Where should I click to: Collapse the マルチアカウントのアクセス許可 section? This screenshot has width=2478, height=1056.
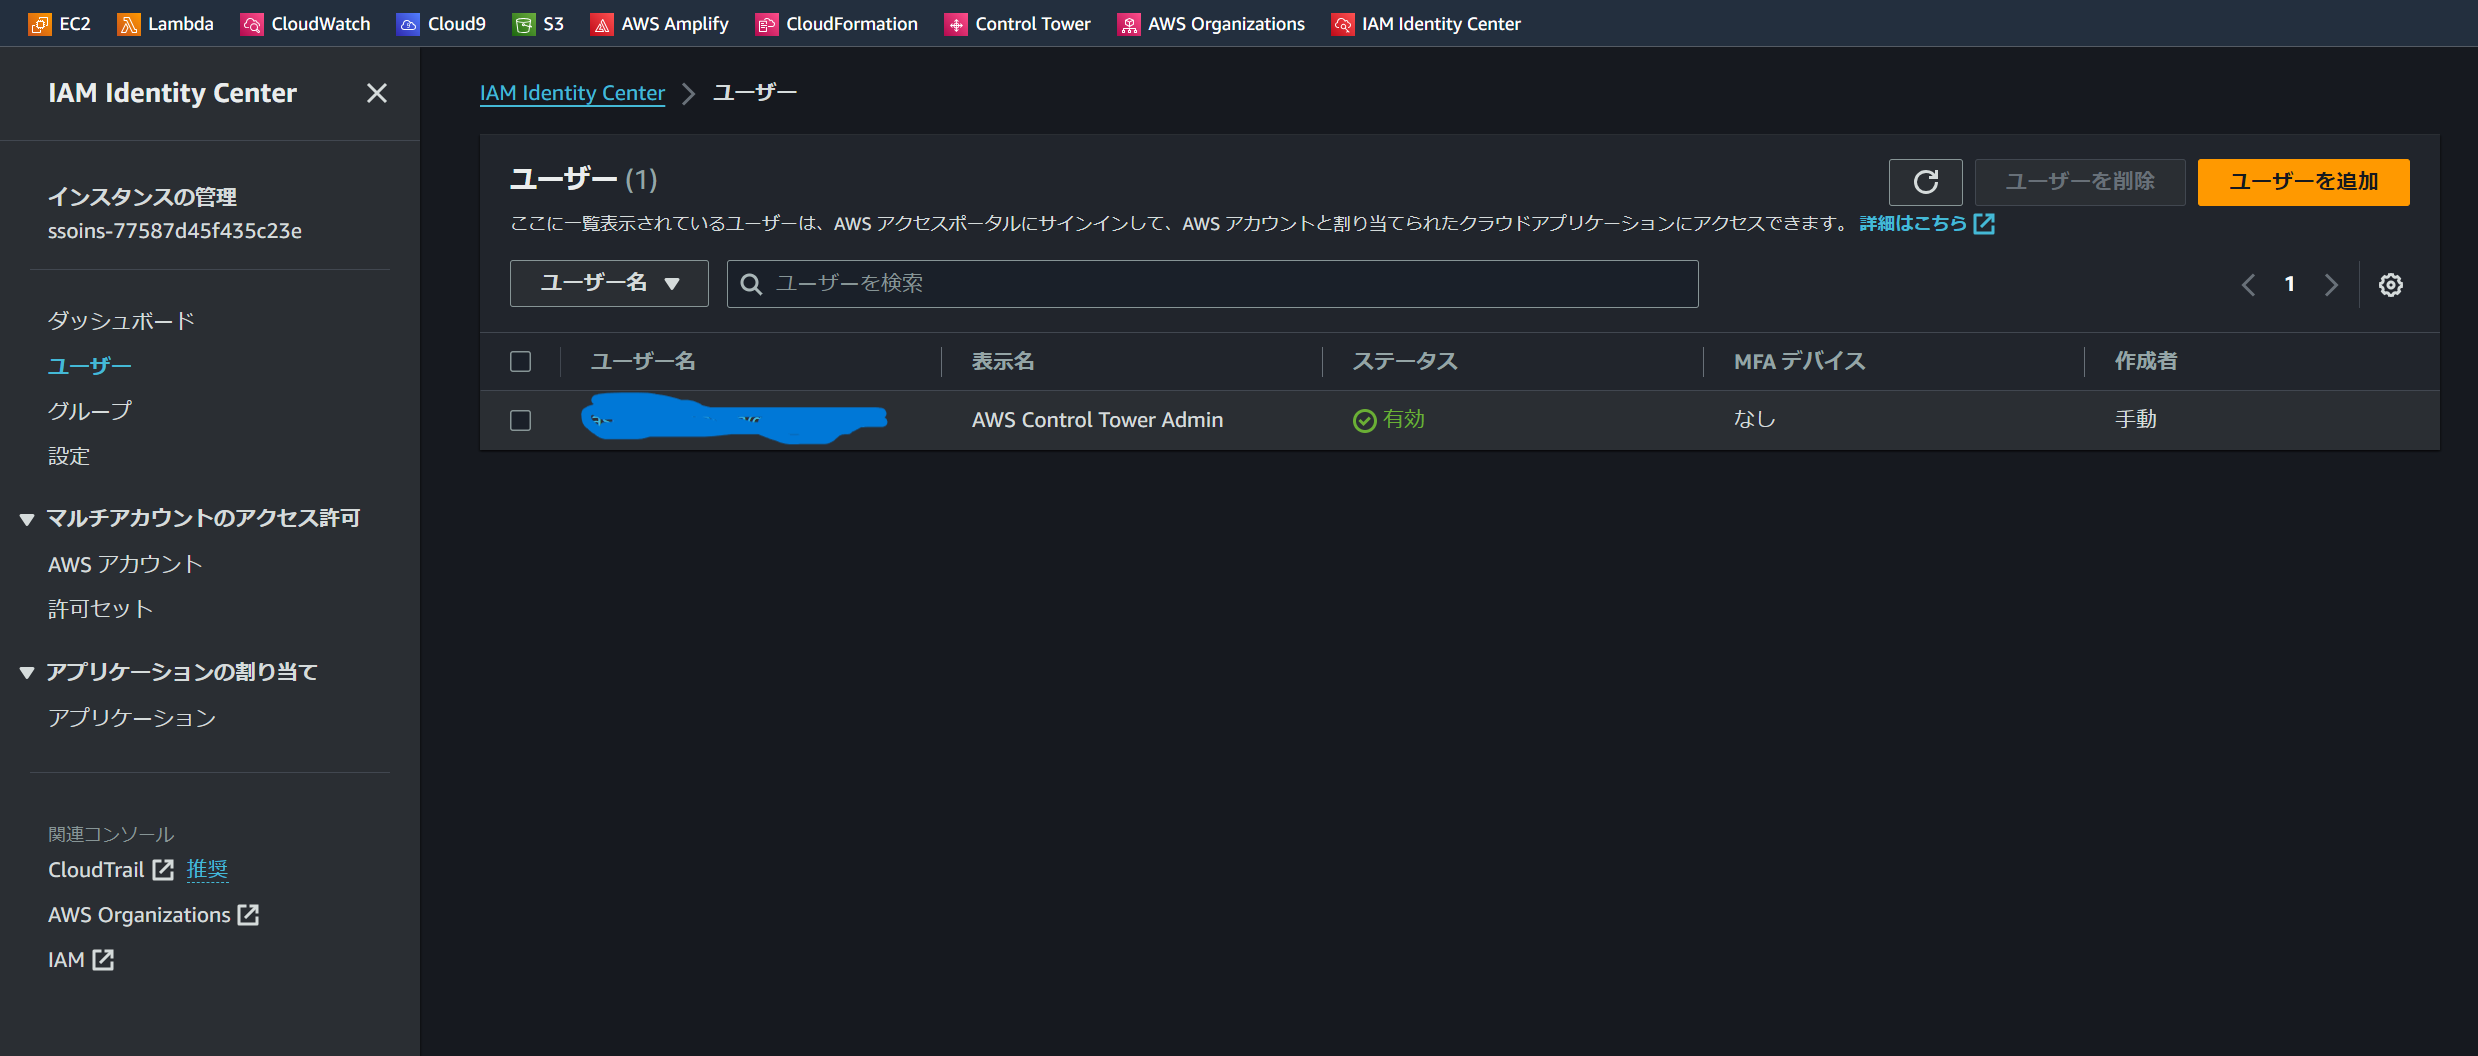tap(26, 518)
